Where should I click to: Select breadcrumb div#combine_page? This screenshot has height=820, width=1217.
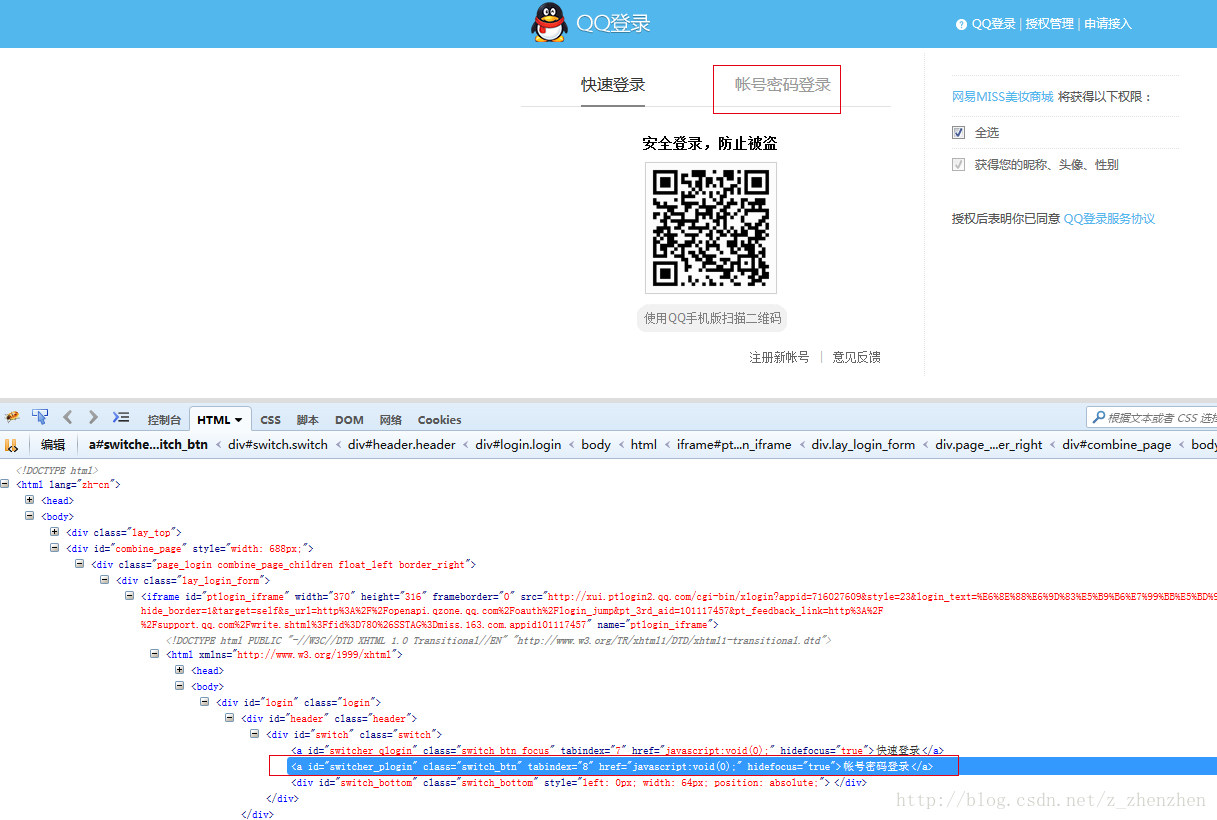point(1116,445)
